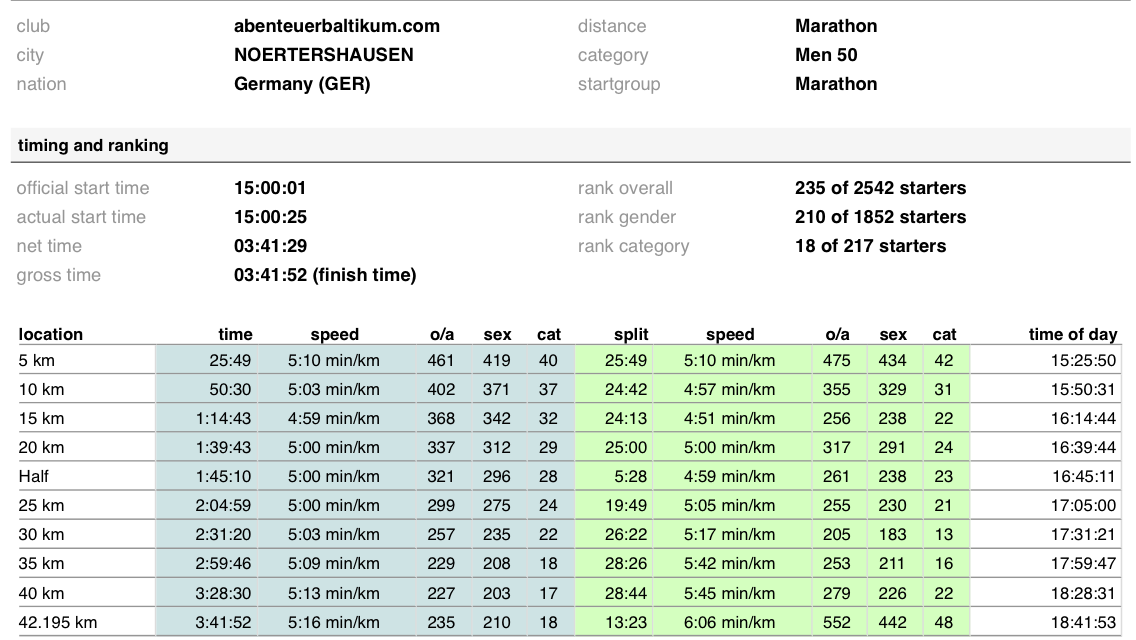Click the nation value Germany (GER)

(302, 84)
